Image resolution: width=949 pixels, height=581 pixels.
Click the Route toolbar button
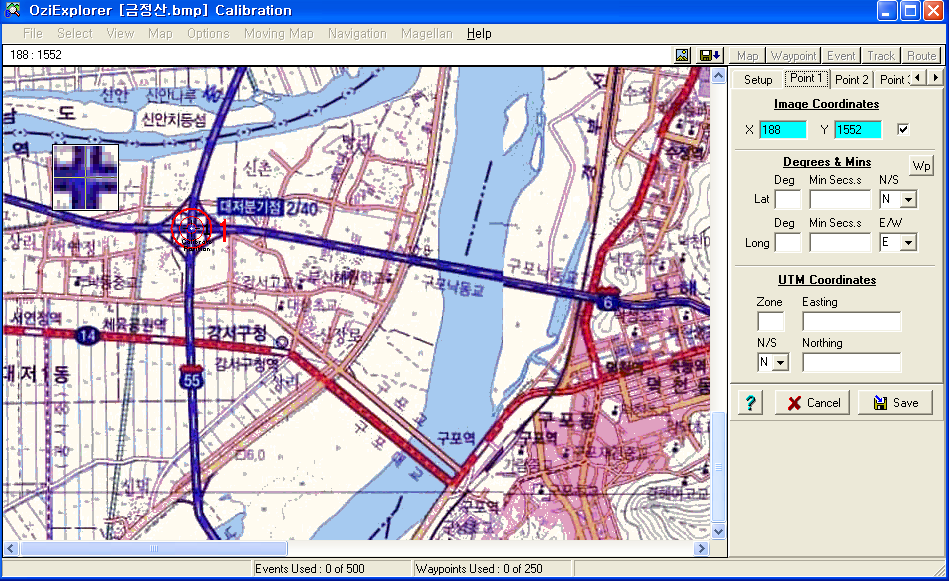(922, 56)
